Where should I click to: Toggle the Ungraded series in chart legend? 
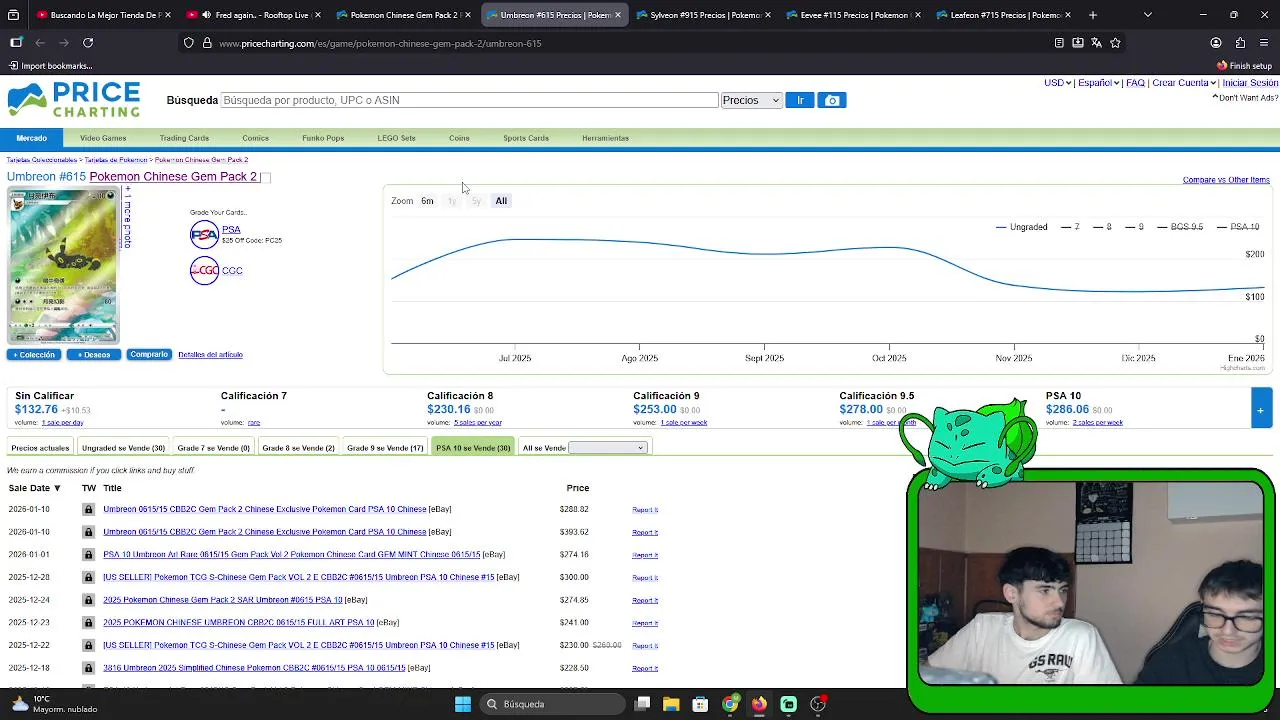click(x=1021, y=227)
